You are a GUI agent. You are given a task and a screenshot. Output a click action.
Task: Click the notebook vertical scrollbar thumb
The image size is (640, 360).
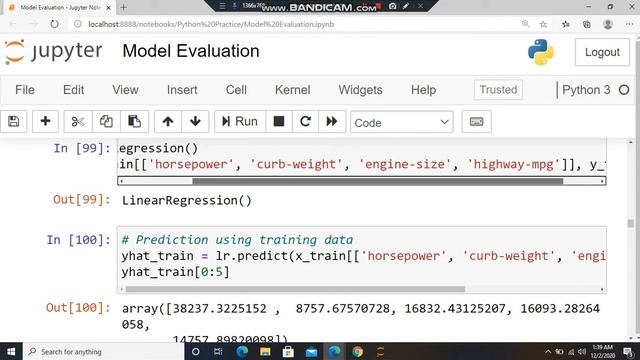631,223
